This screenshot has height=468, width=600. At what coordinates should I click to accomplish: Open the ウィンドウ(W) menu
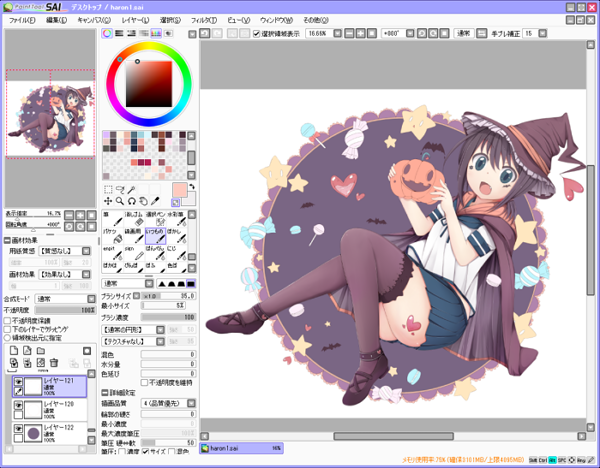pos(276,20)
